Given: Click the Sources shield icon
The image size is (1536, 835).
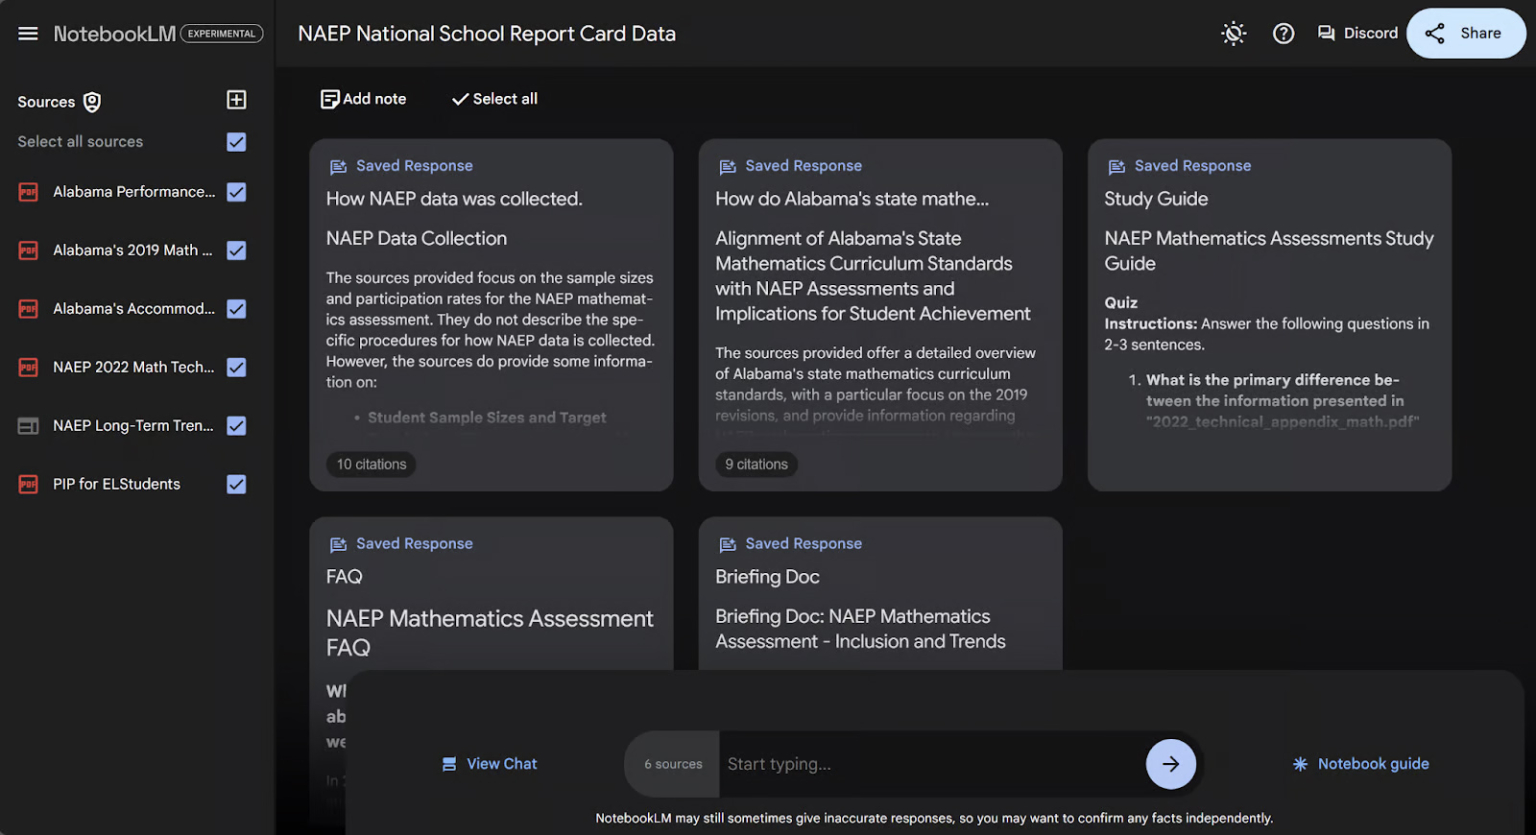Looking at the screenshot, I should [92, 102].
